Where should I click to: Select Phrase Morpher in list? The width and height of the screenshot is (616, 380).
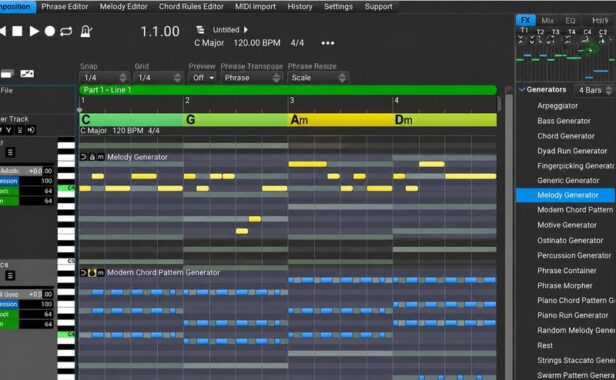coord(565,286)
